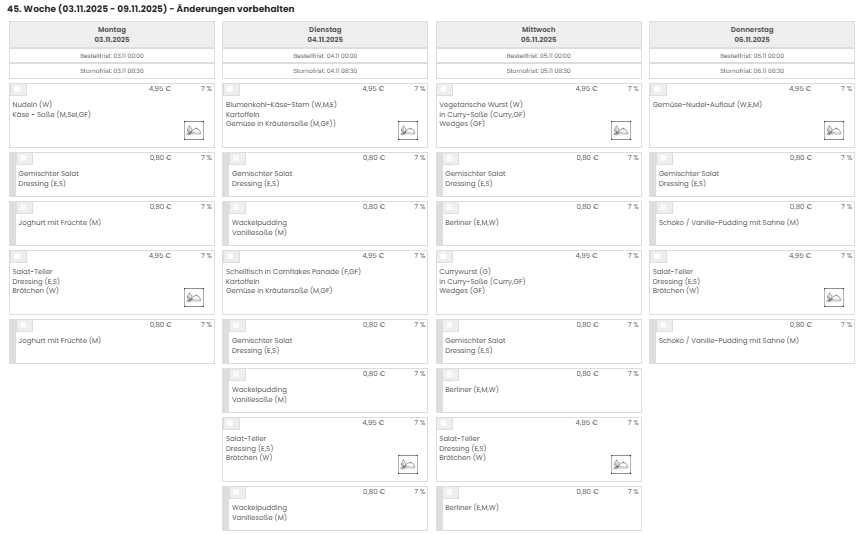Viewport: 859px width, 534px height.
Task: Click the Mittwoch 05.11.2025 column header
Action: click(x=539, y=34)
